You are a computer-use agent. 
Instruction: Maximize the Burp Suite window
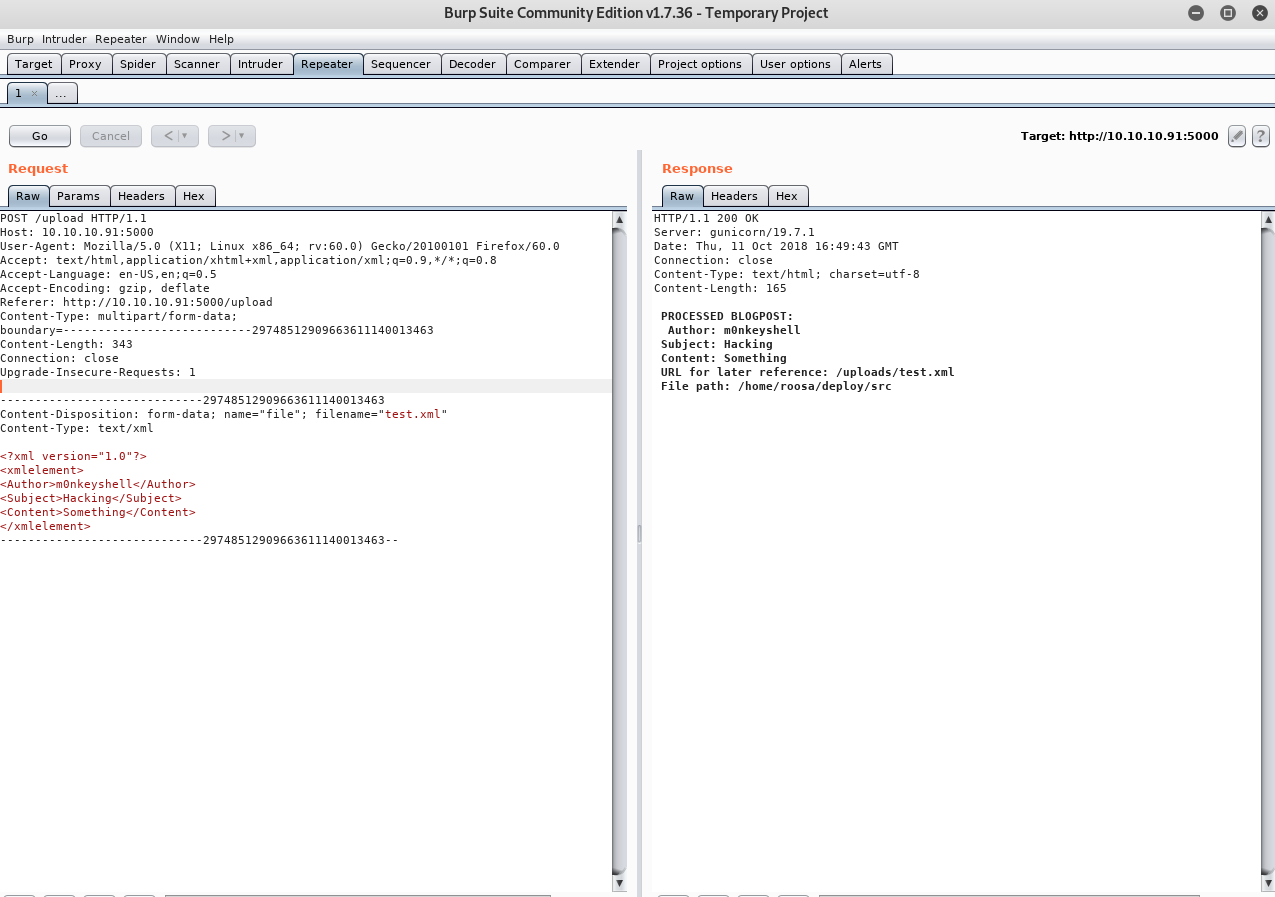click(1227, 13)
